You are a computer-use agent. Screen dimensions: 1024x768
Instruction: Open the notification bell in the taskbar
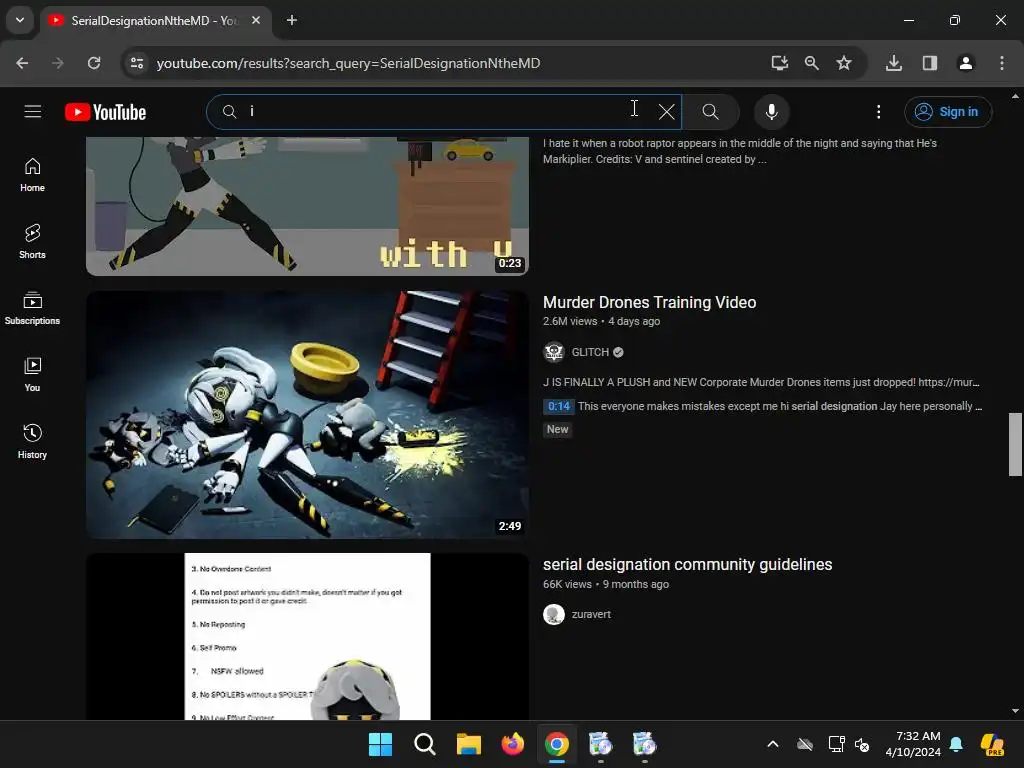coord(956,744)
